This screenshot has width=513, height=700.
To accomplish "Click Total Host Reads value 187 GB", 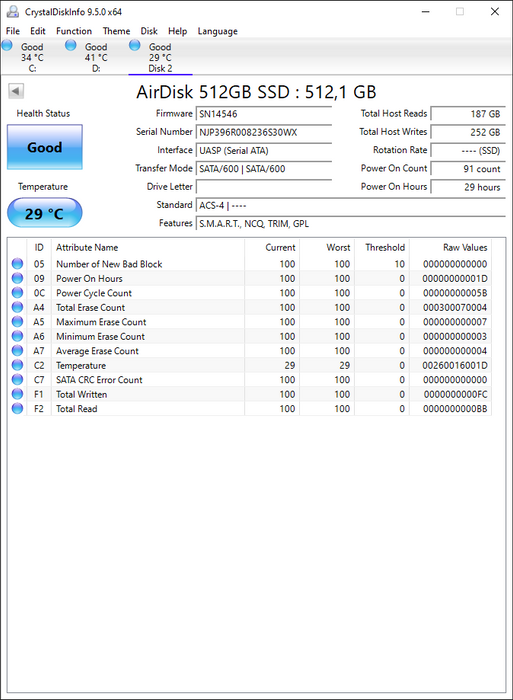I will pyautogui.click(x=468, y=114).
